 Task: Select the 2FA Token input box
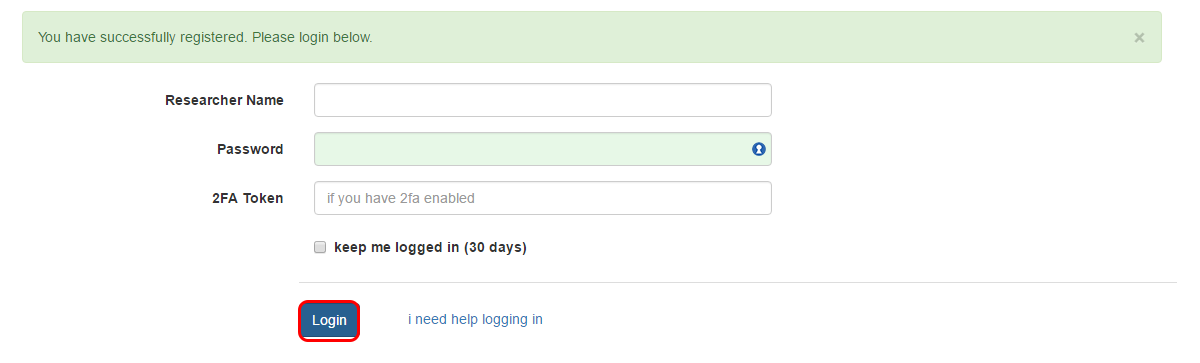pos(543,198)
